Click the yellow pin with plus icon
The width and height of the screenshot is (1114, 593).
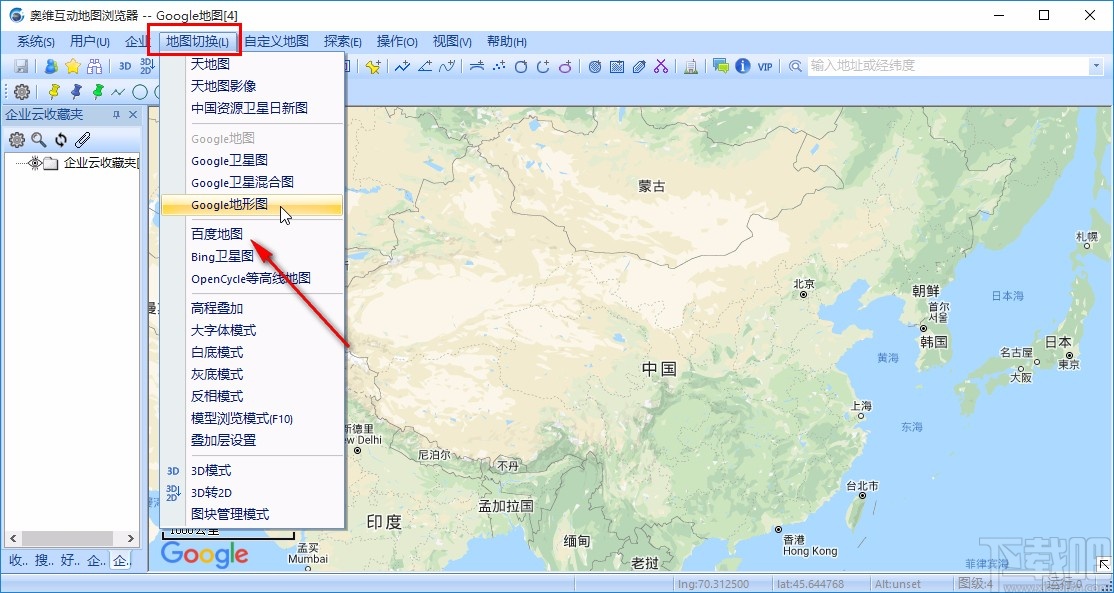(374, 66)
